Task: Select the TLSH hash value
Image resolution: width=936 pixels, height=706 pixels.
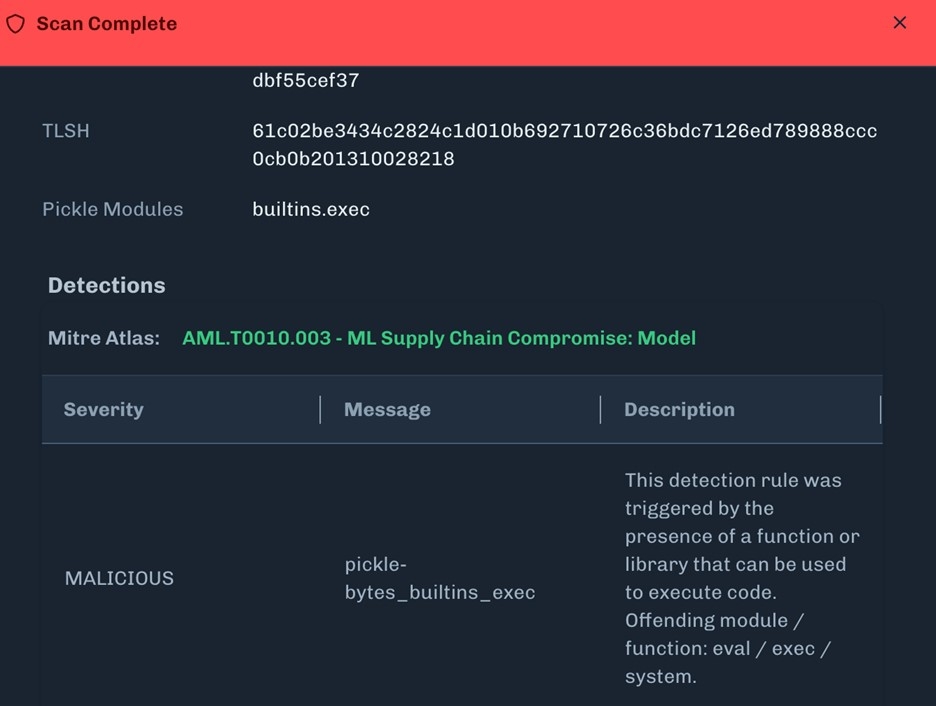Action: [564, 145]
